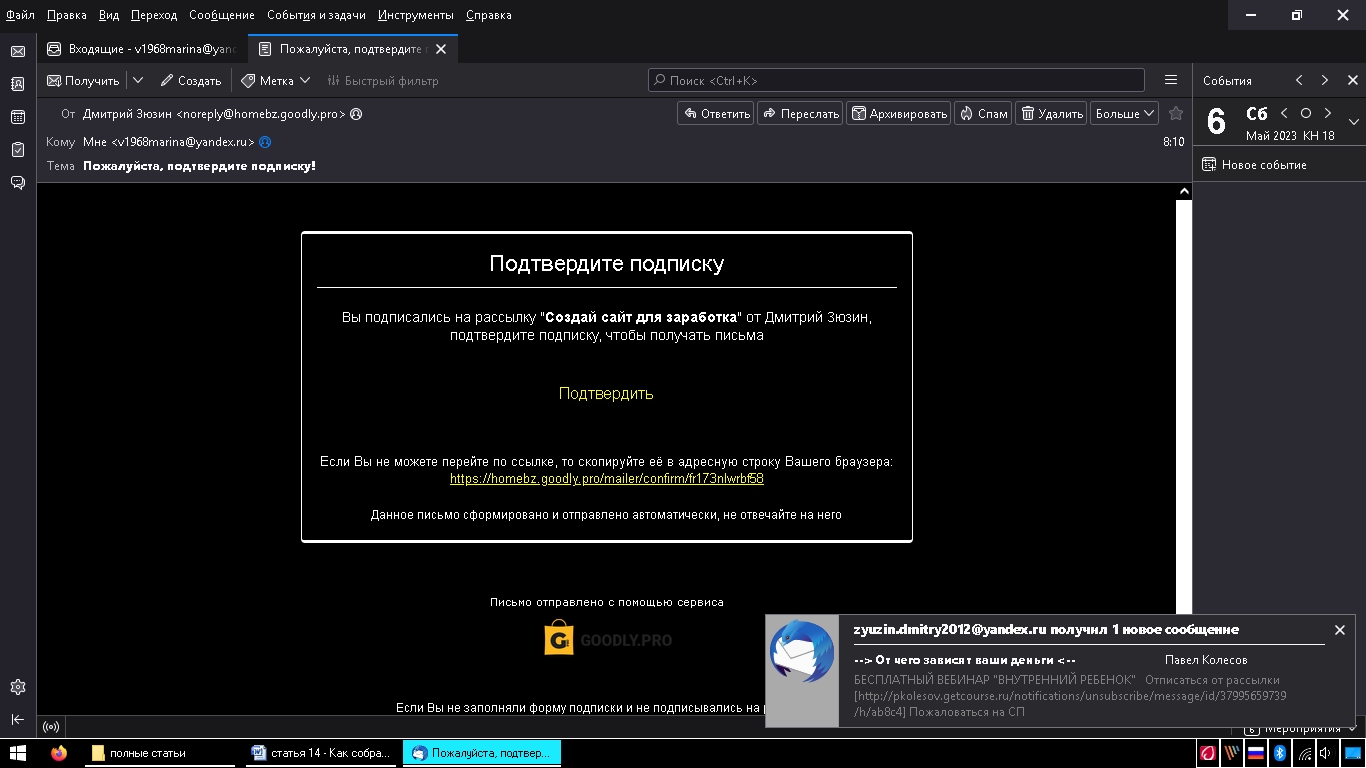Screen dimensions: 1366x768
Task: Open the Get Messages dropdown arrow
Action: tap(138, 81)
